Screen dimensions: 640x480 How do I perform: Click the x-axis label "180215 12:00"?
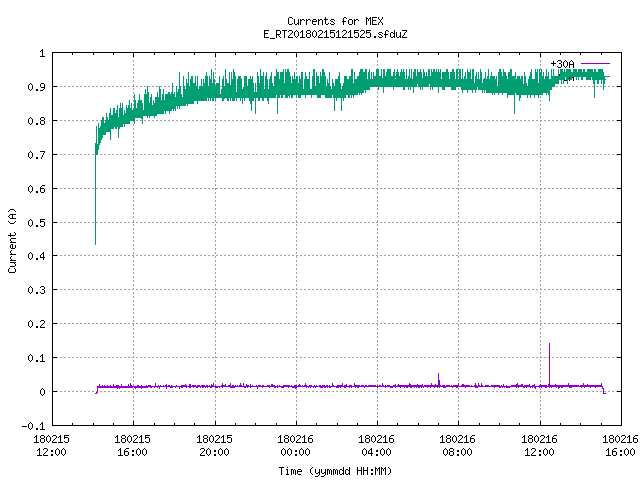51,445
